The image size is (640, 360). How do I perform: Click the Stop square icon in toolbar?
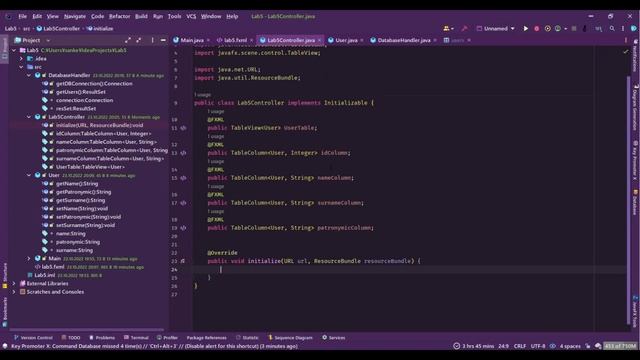[x=574, y=29]
